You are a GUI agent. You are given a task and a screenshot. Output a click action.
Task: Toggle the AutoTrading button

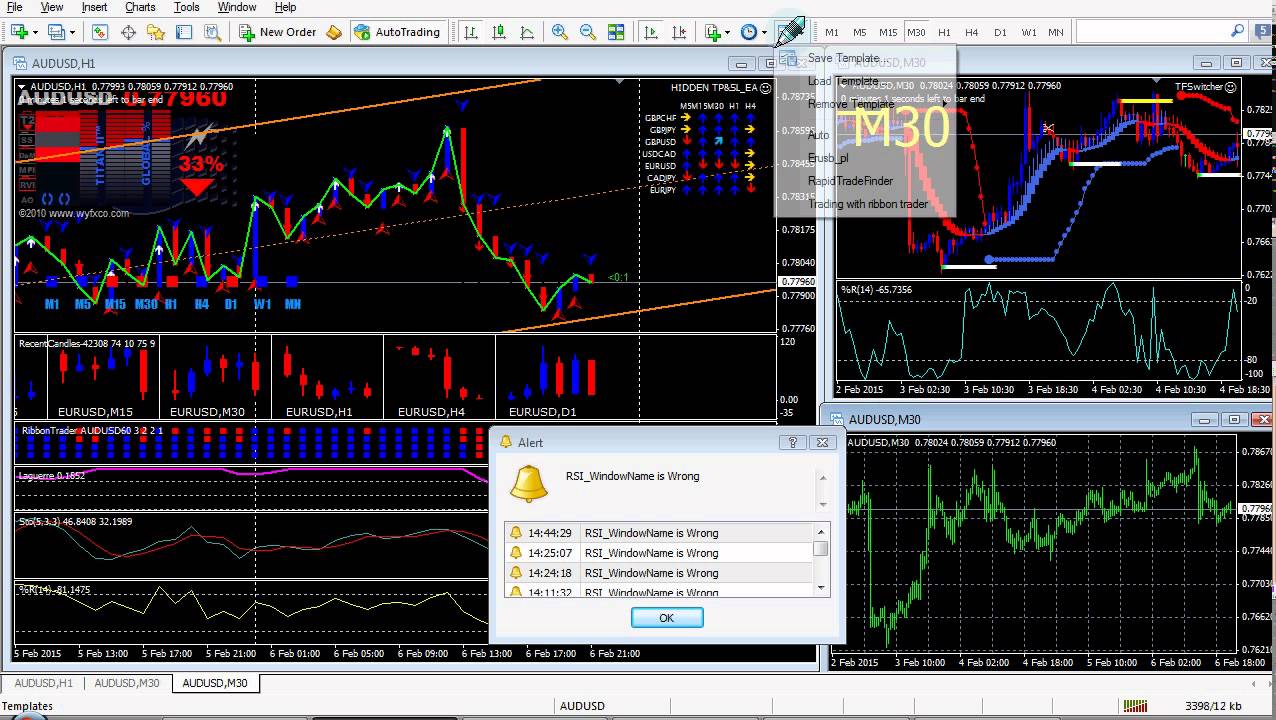pos(398,32)
